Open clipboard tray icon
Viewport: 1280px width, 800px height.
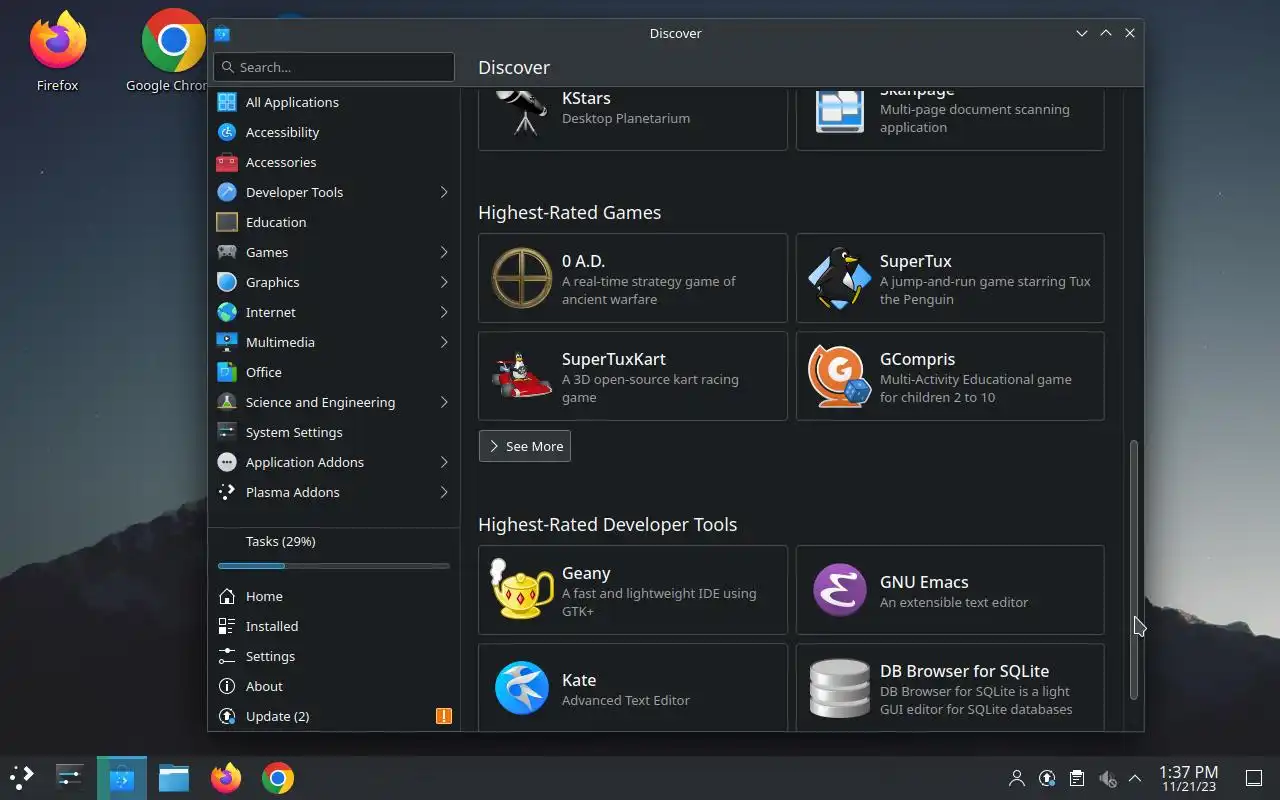coord(1077,778)
